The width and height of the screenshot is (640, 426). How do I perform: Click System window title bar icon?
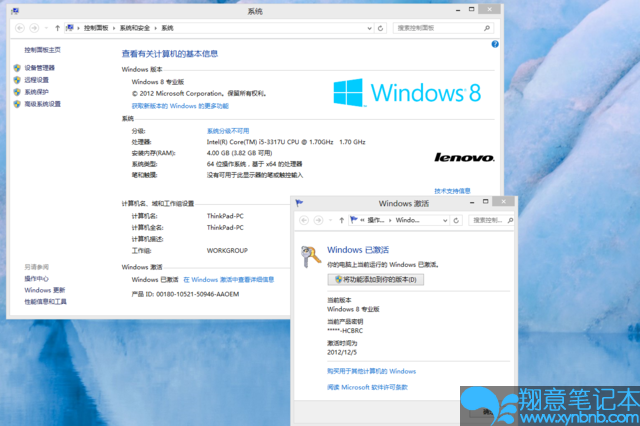(15, 11)
